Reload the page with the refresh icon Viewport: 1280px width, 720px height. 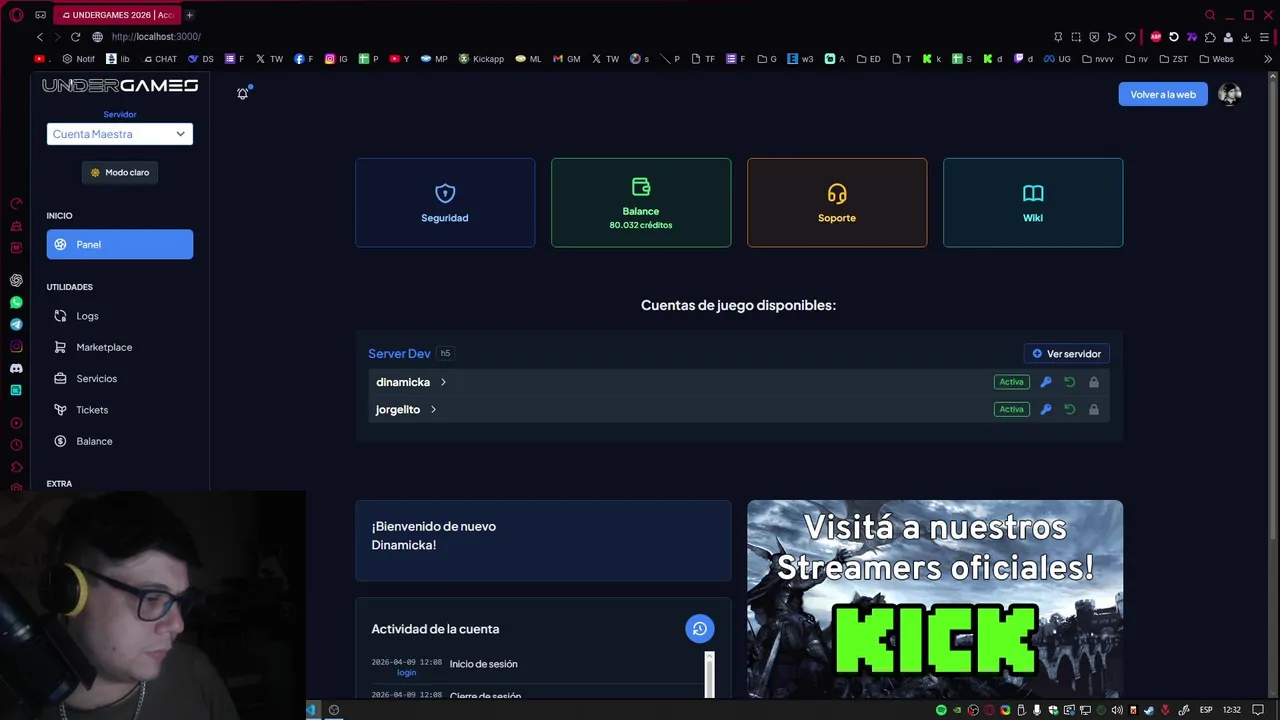pyautogui.click(x=75, y=37)
